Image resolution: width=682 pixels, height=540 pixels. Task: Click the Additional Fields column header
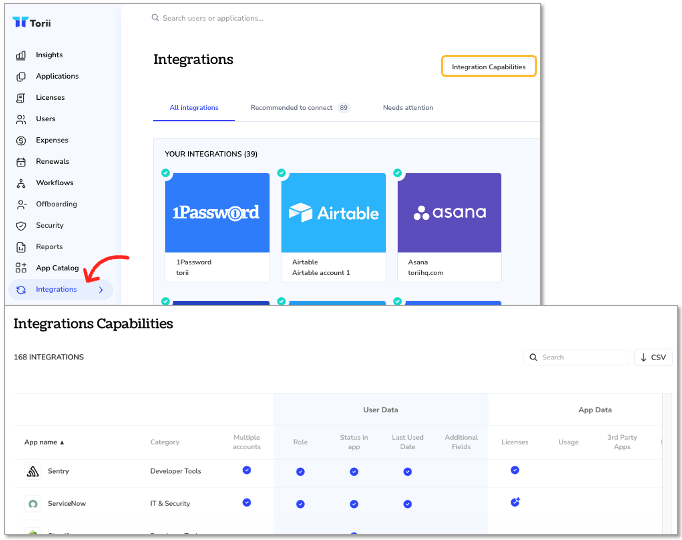(461, 442)
